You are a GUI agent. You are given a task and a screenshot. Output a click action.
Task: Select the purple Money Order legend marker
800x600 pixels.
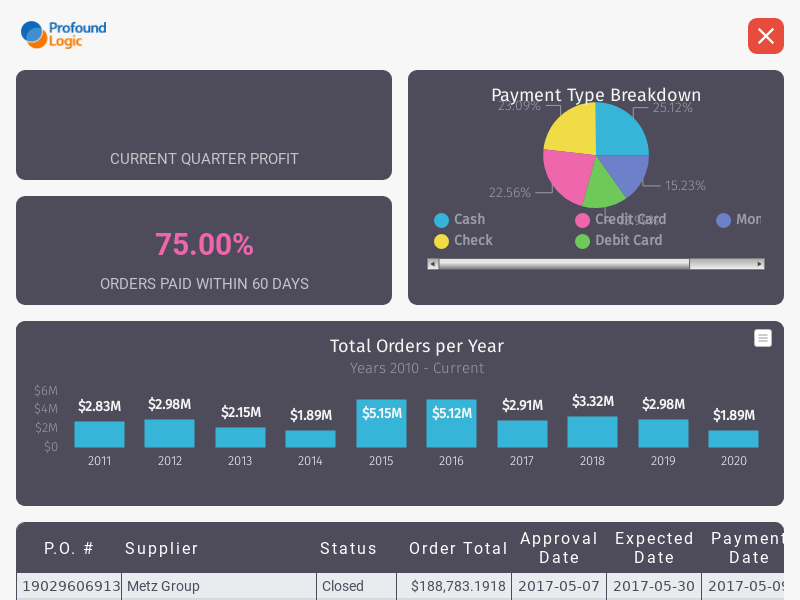(723, 219)
